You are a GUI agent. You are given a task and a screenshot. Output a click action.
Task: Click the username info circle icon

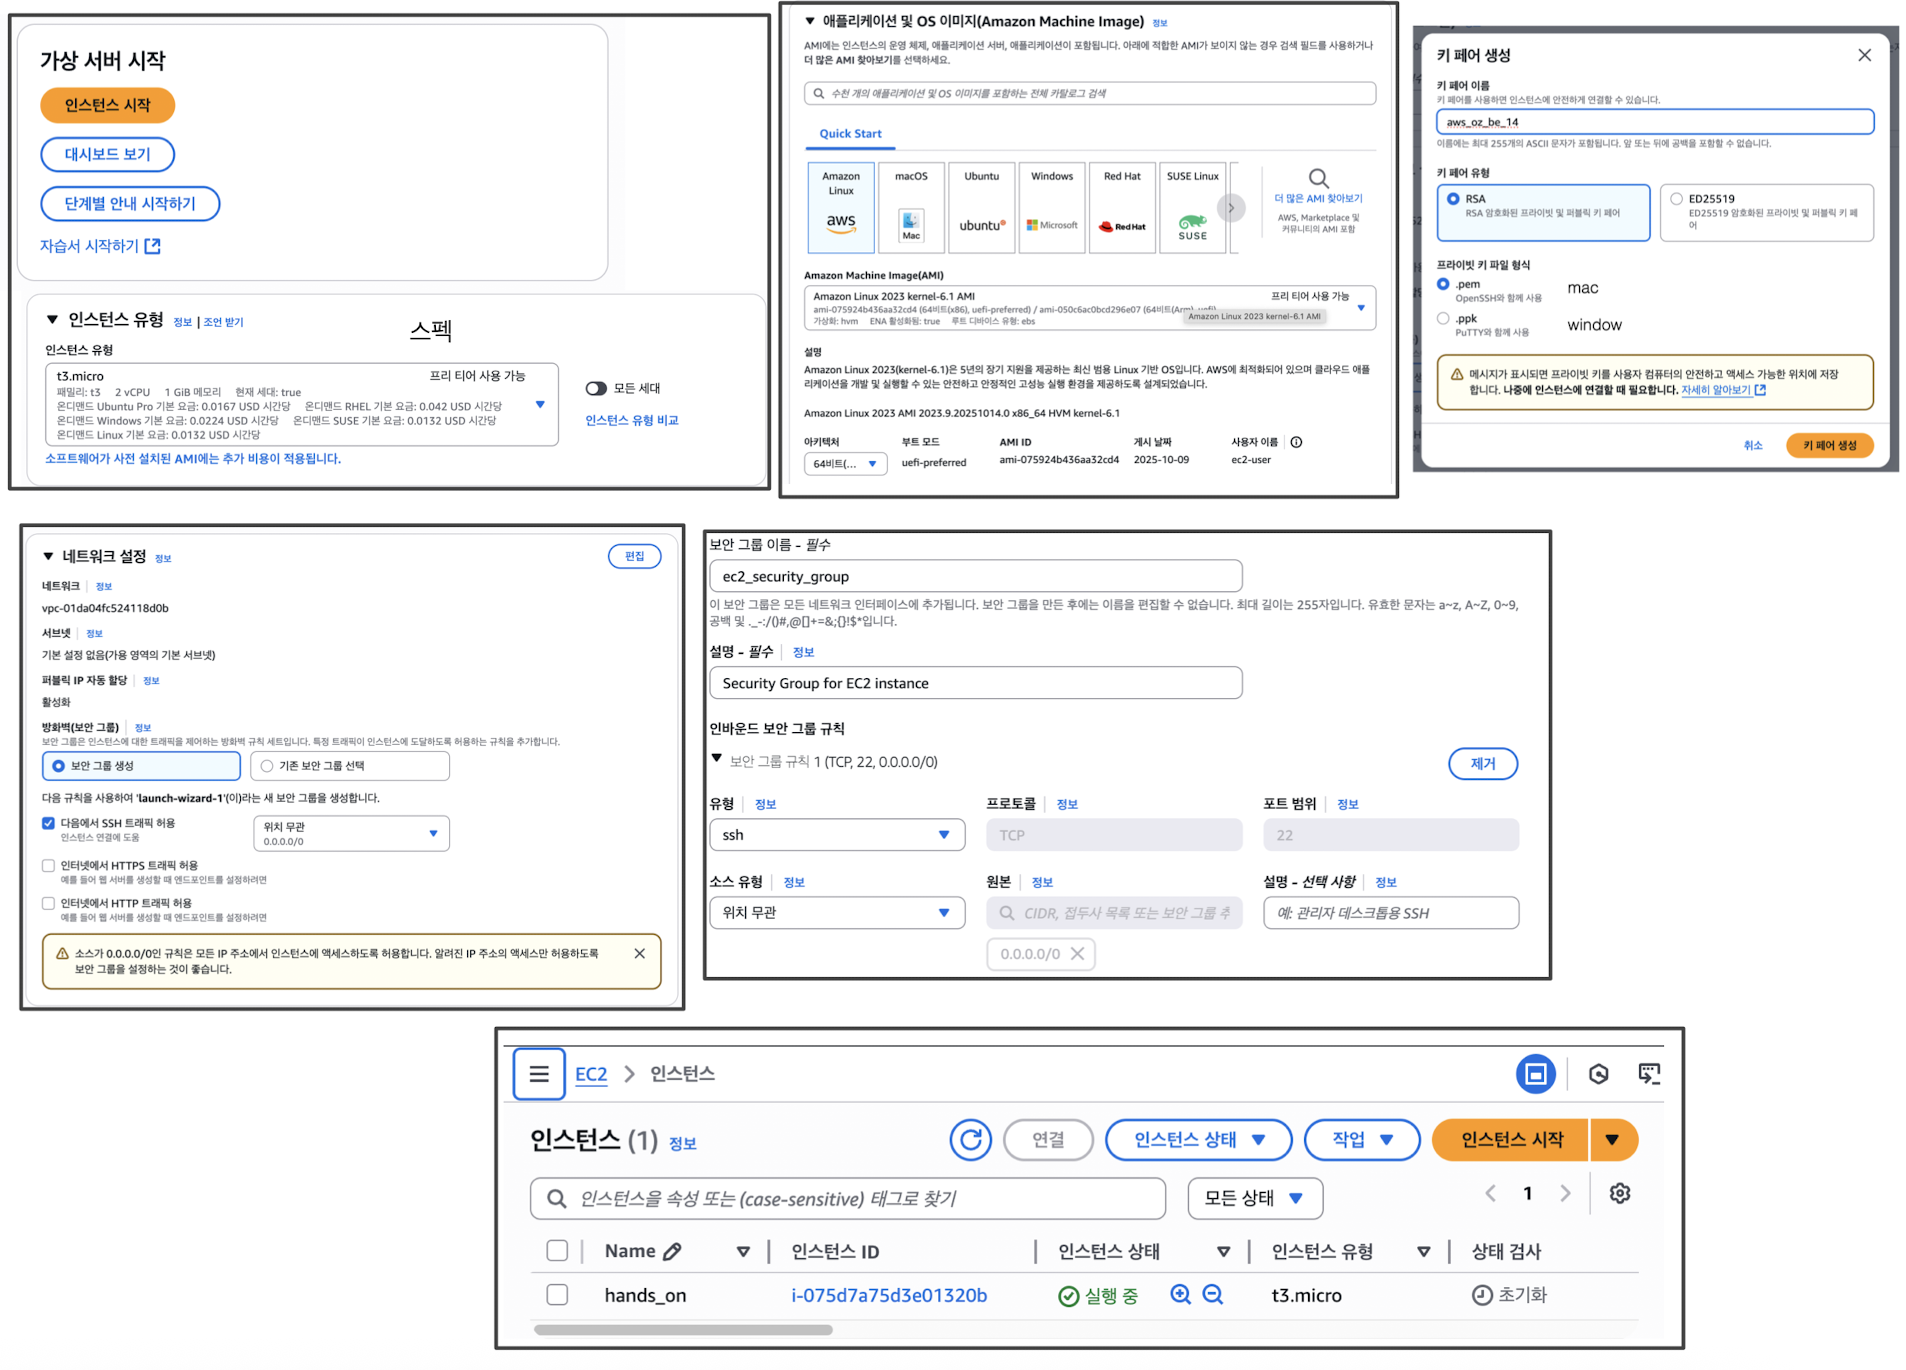pyautogui.click(x=1296, y=442)
